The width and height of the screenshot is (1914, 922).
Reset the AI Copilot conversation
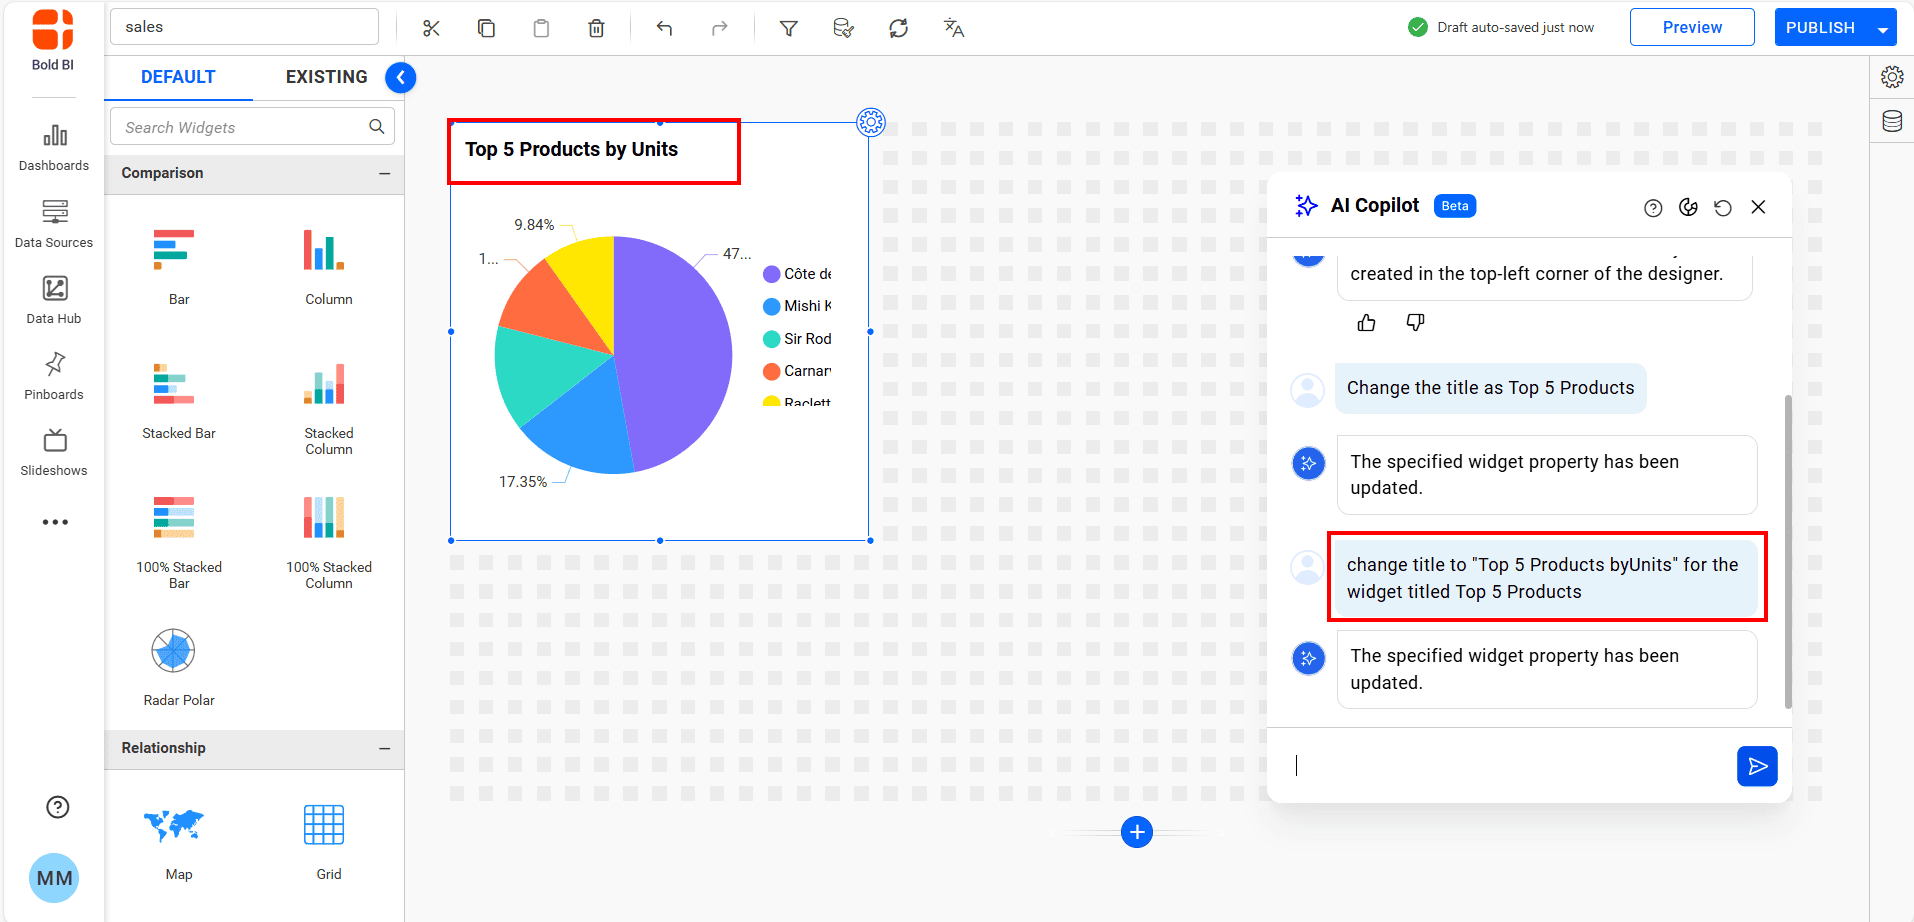1723,207
